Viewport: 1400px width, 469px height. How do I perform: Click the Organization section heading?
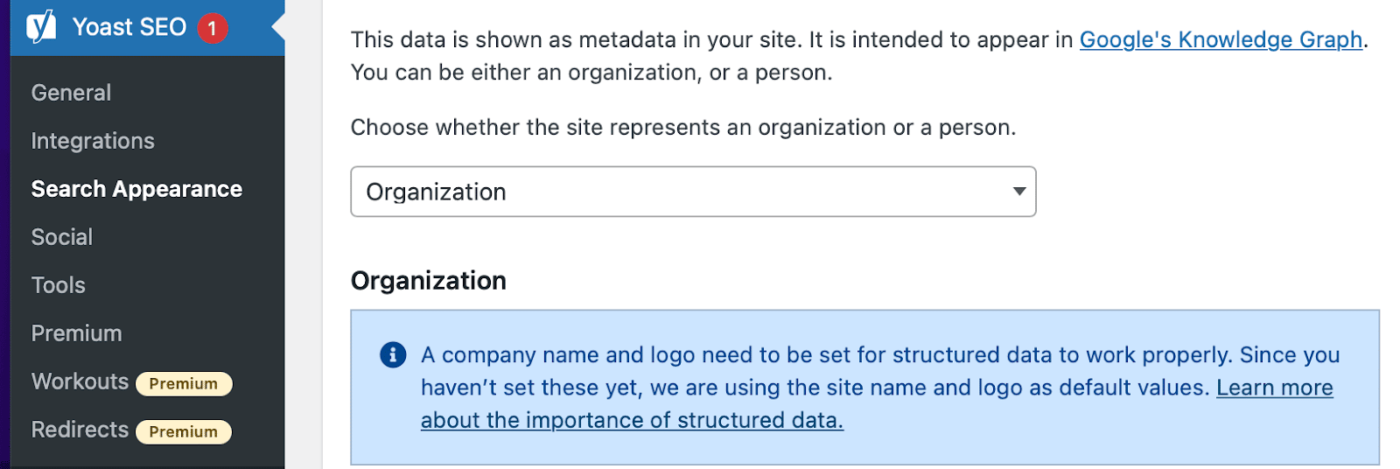click(x=428, y=281)
